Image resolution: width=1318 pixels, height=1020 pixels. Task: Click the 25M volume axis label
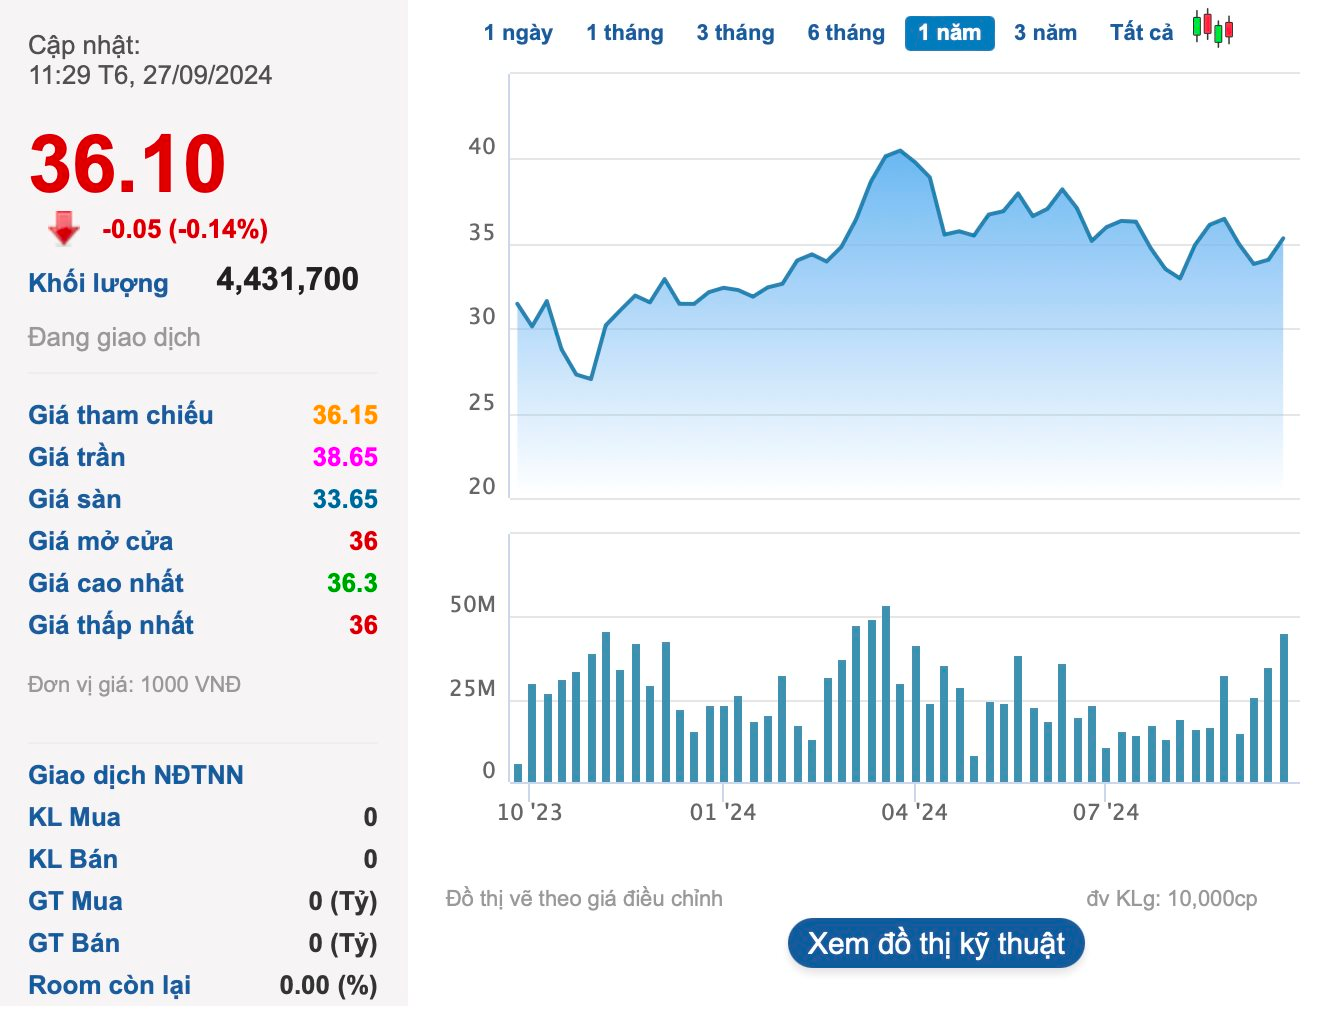click(x=473, y=688)
